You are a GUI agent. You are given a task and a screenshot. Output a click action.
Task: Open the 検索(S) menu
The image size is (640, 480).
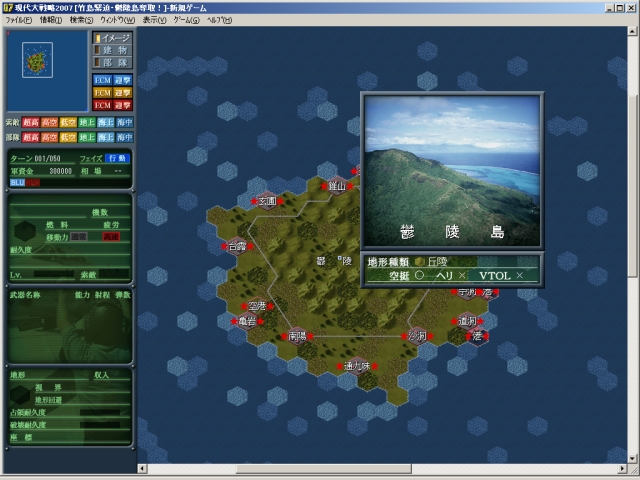pyautogui.click(x=81, y=20)
